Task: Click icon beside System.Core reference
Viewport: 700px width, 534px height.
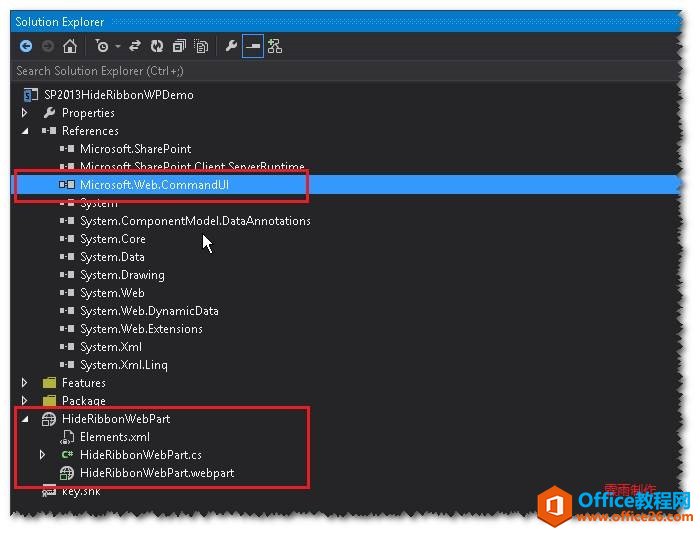Action: pyautogui.click(x=67, y=239)
